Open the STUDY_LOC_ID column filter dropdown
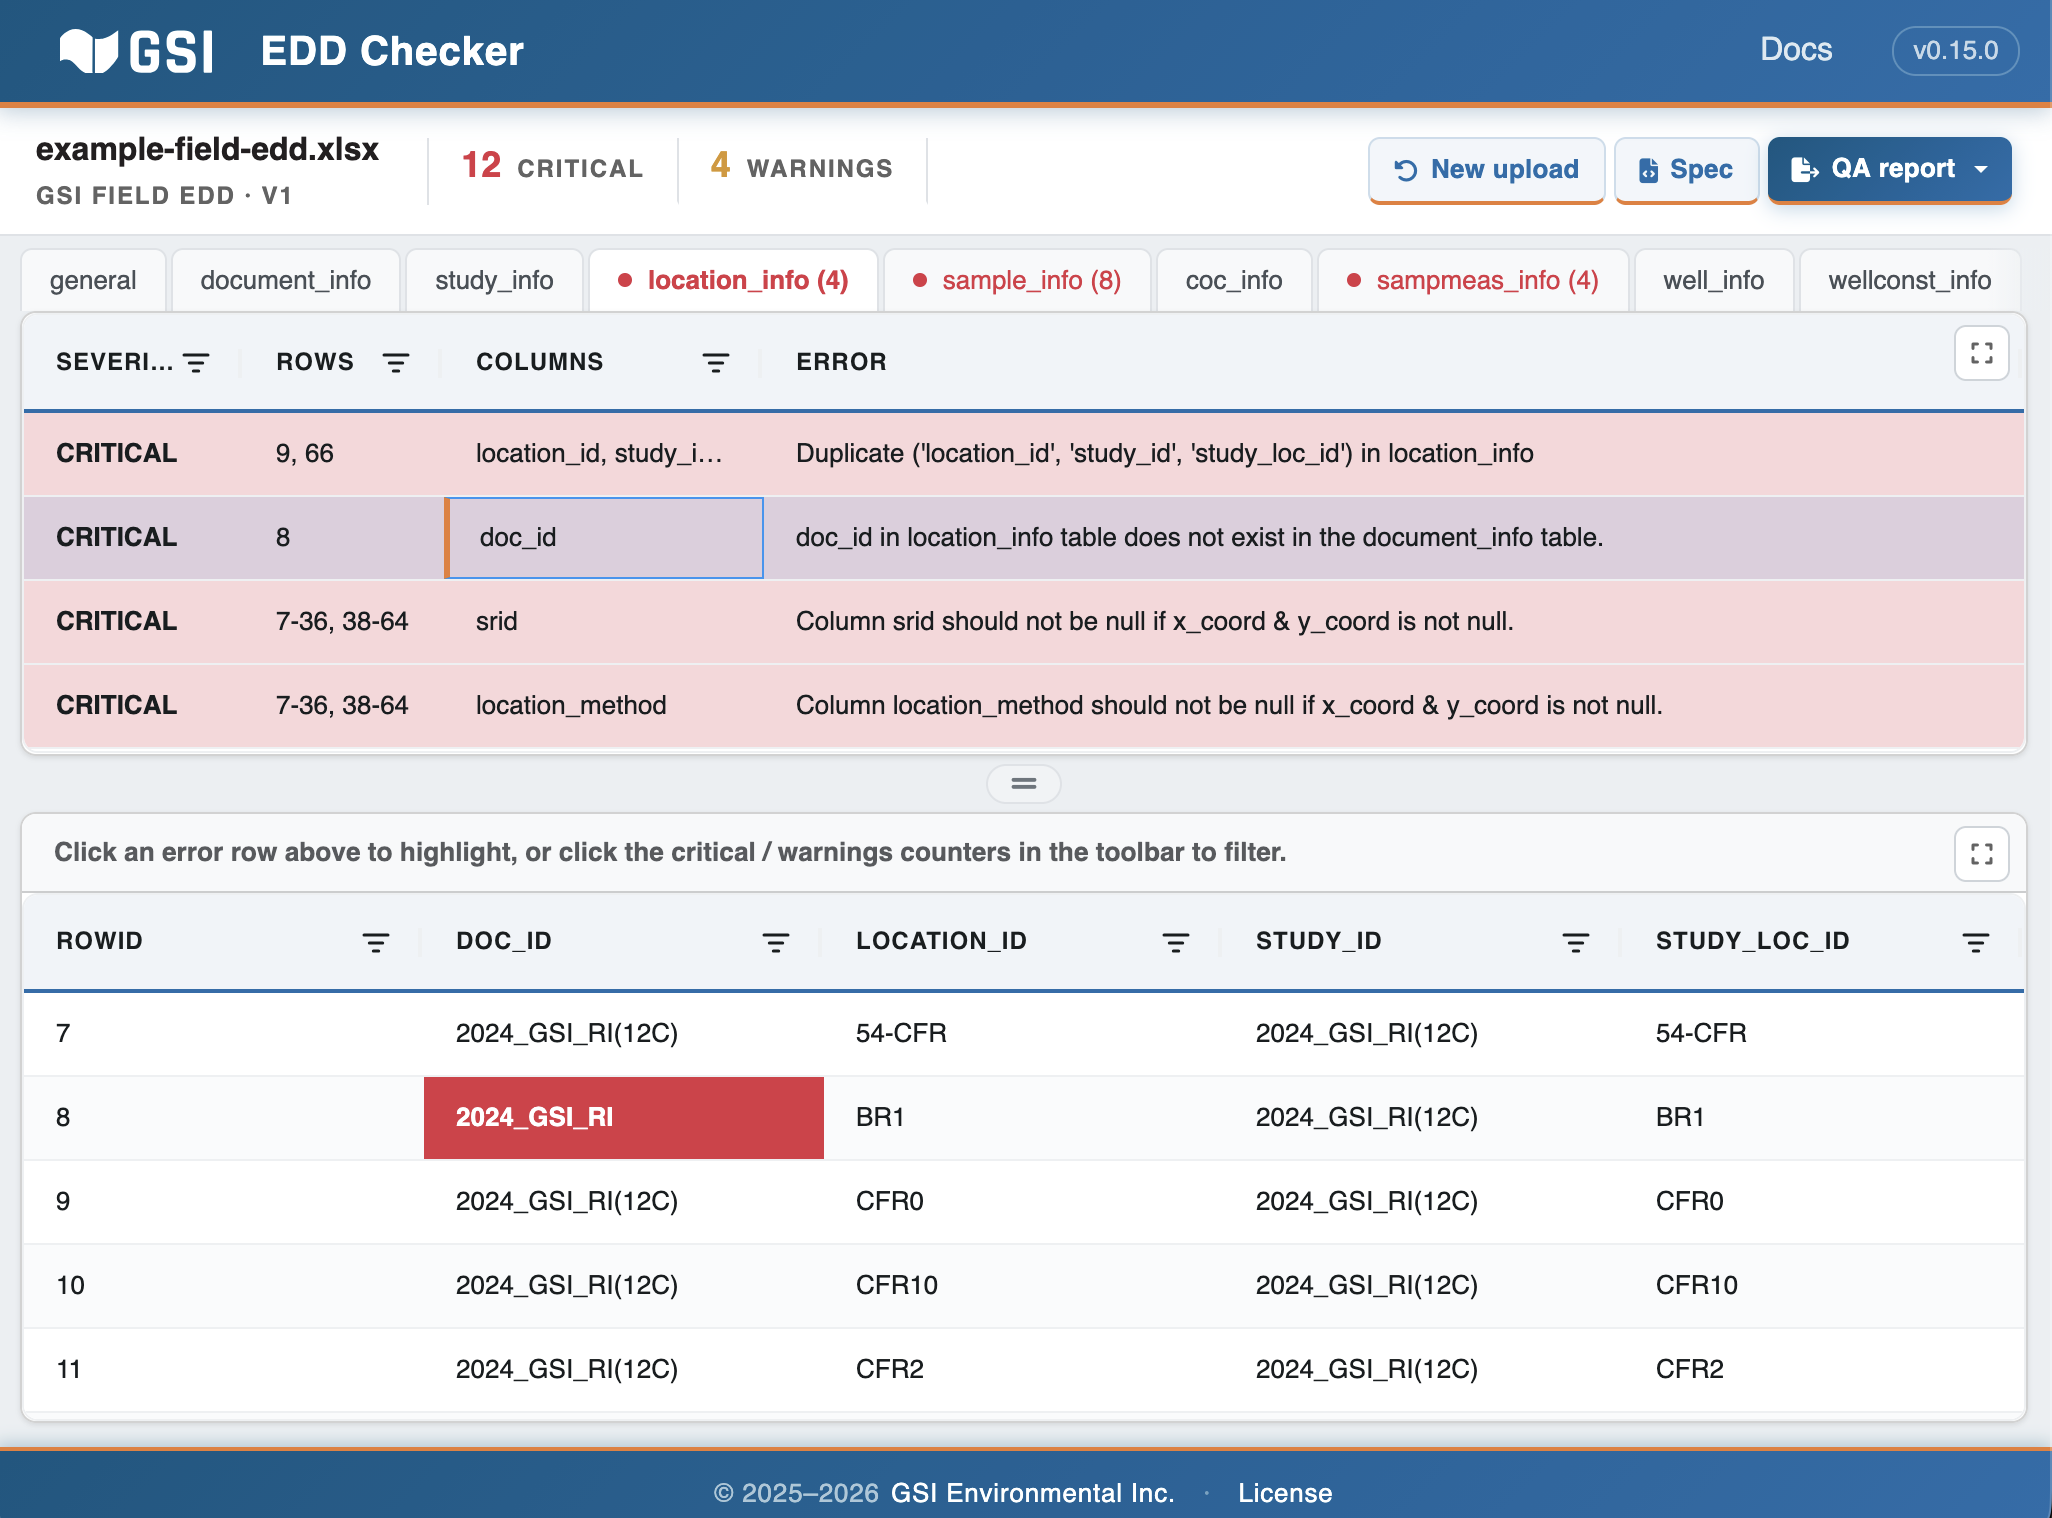Viewport: 2052px width, 1518px height. click(x=1976, y=942)
